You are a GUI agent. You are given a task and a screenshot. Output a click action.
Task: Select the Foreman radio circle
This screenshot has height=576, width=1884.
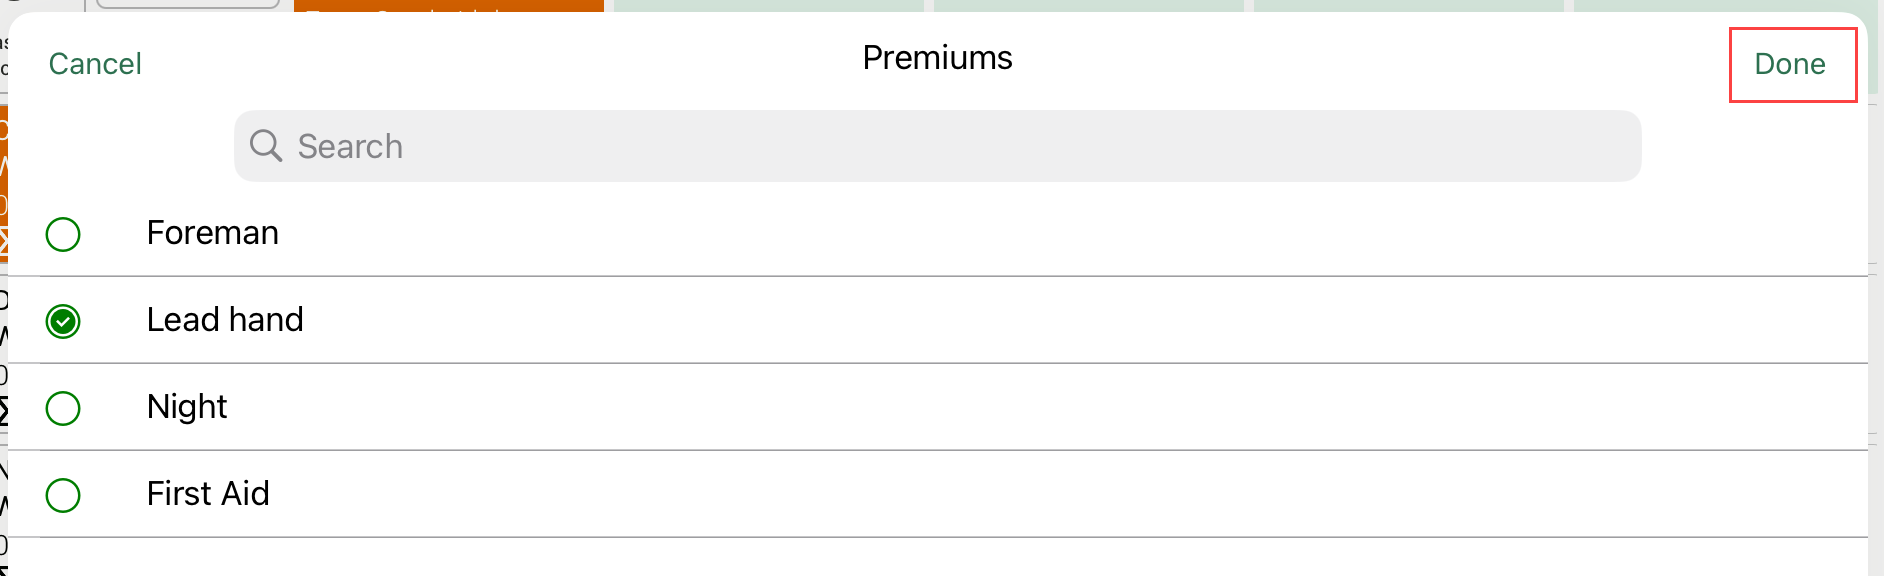pos(63,234)
